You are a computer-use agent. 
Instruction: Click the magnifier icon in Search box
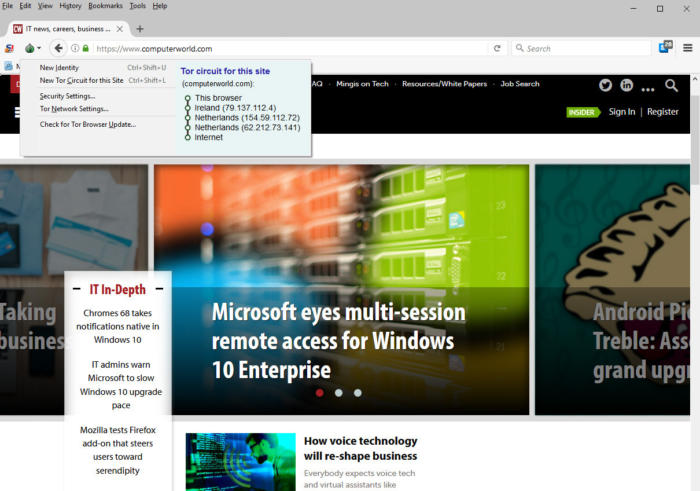pos(519,48)
